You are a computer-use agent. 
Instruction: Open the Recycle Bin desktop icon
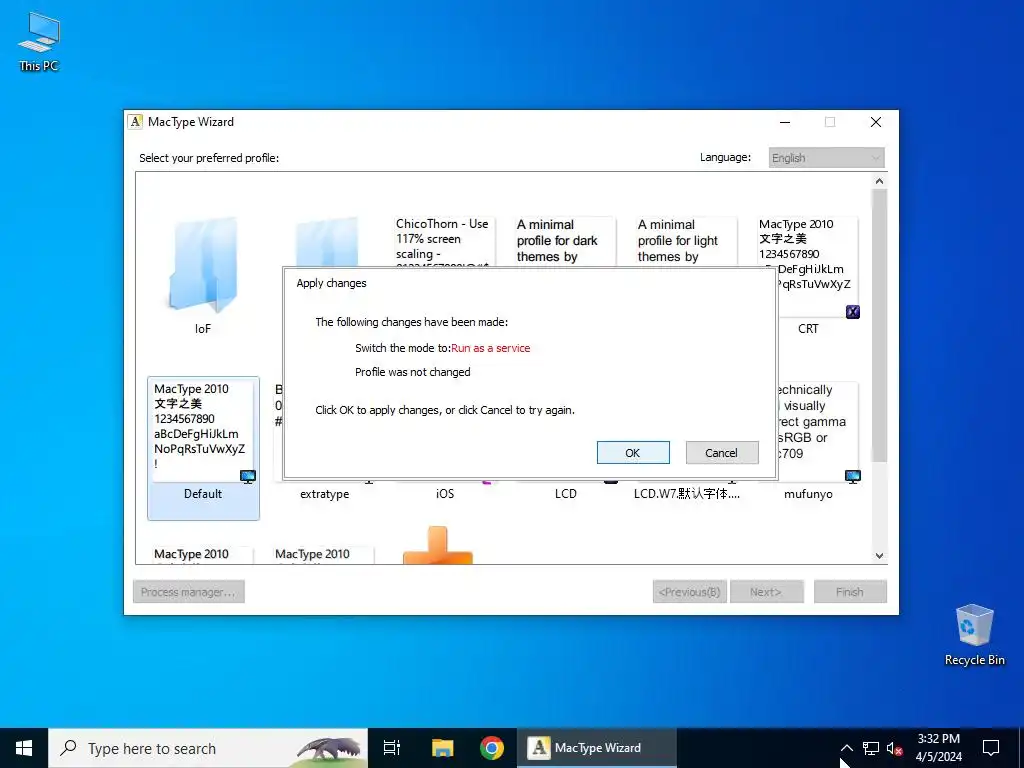[x=974, y=634]
